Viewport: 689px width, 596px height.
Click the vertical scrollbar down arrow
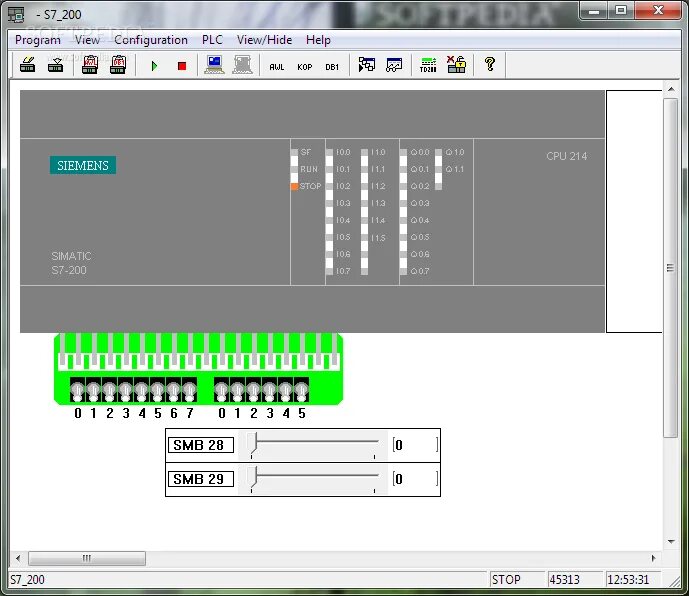click(671, 541)
